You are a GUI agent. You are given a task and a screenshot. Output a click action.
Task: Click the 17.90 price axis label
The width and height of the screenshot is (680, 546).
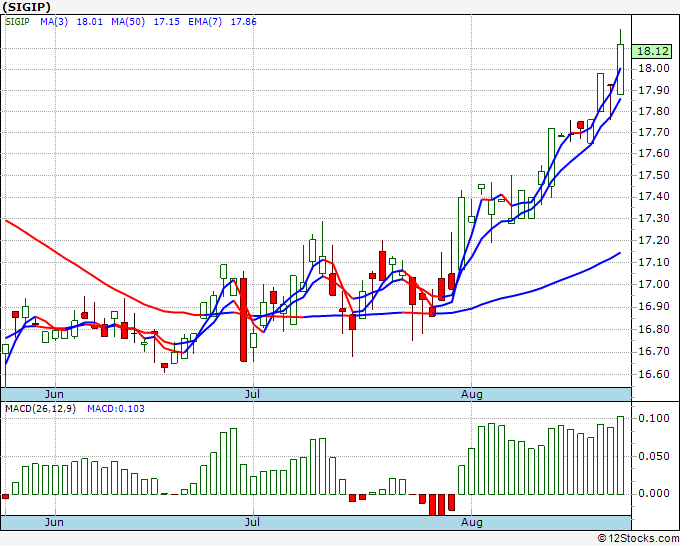coord(654,90)
